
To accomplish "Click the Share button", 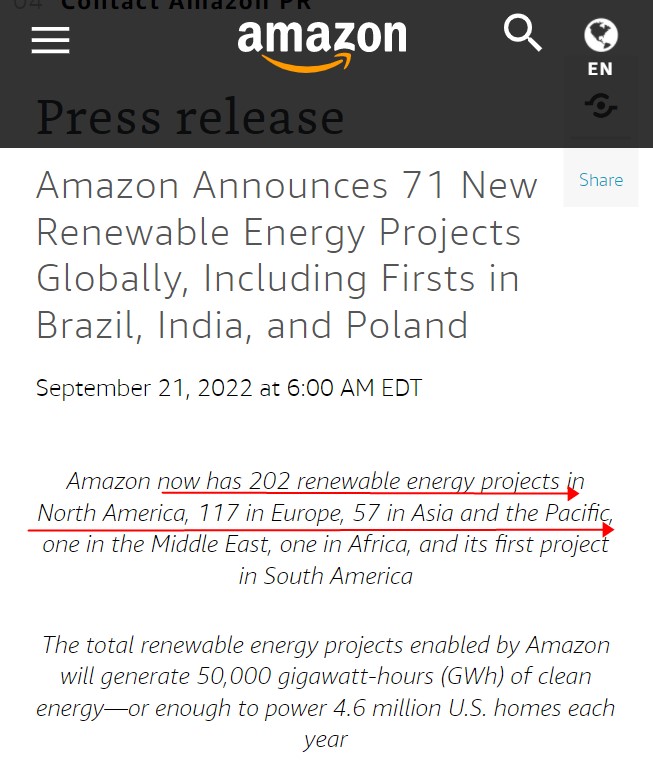I will coord(601,180).
